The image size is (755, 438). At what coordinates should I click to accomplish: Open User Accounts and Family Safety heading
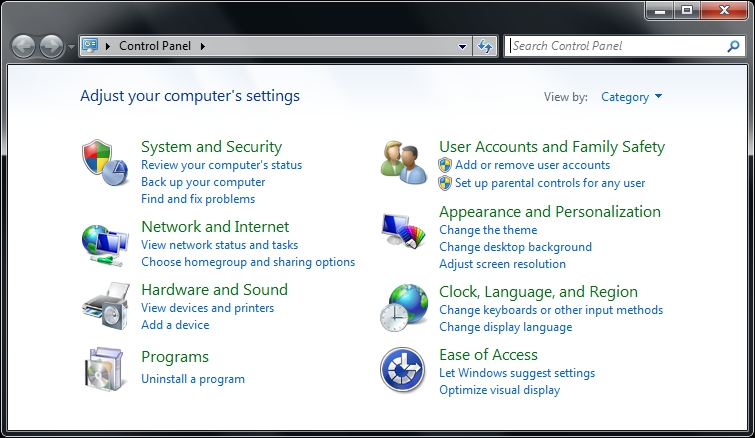click(552, 146)
